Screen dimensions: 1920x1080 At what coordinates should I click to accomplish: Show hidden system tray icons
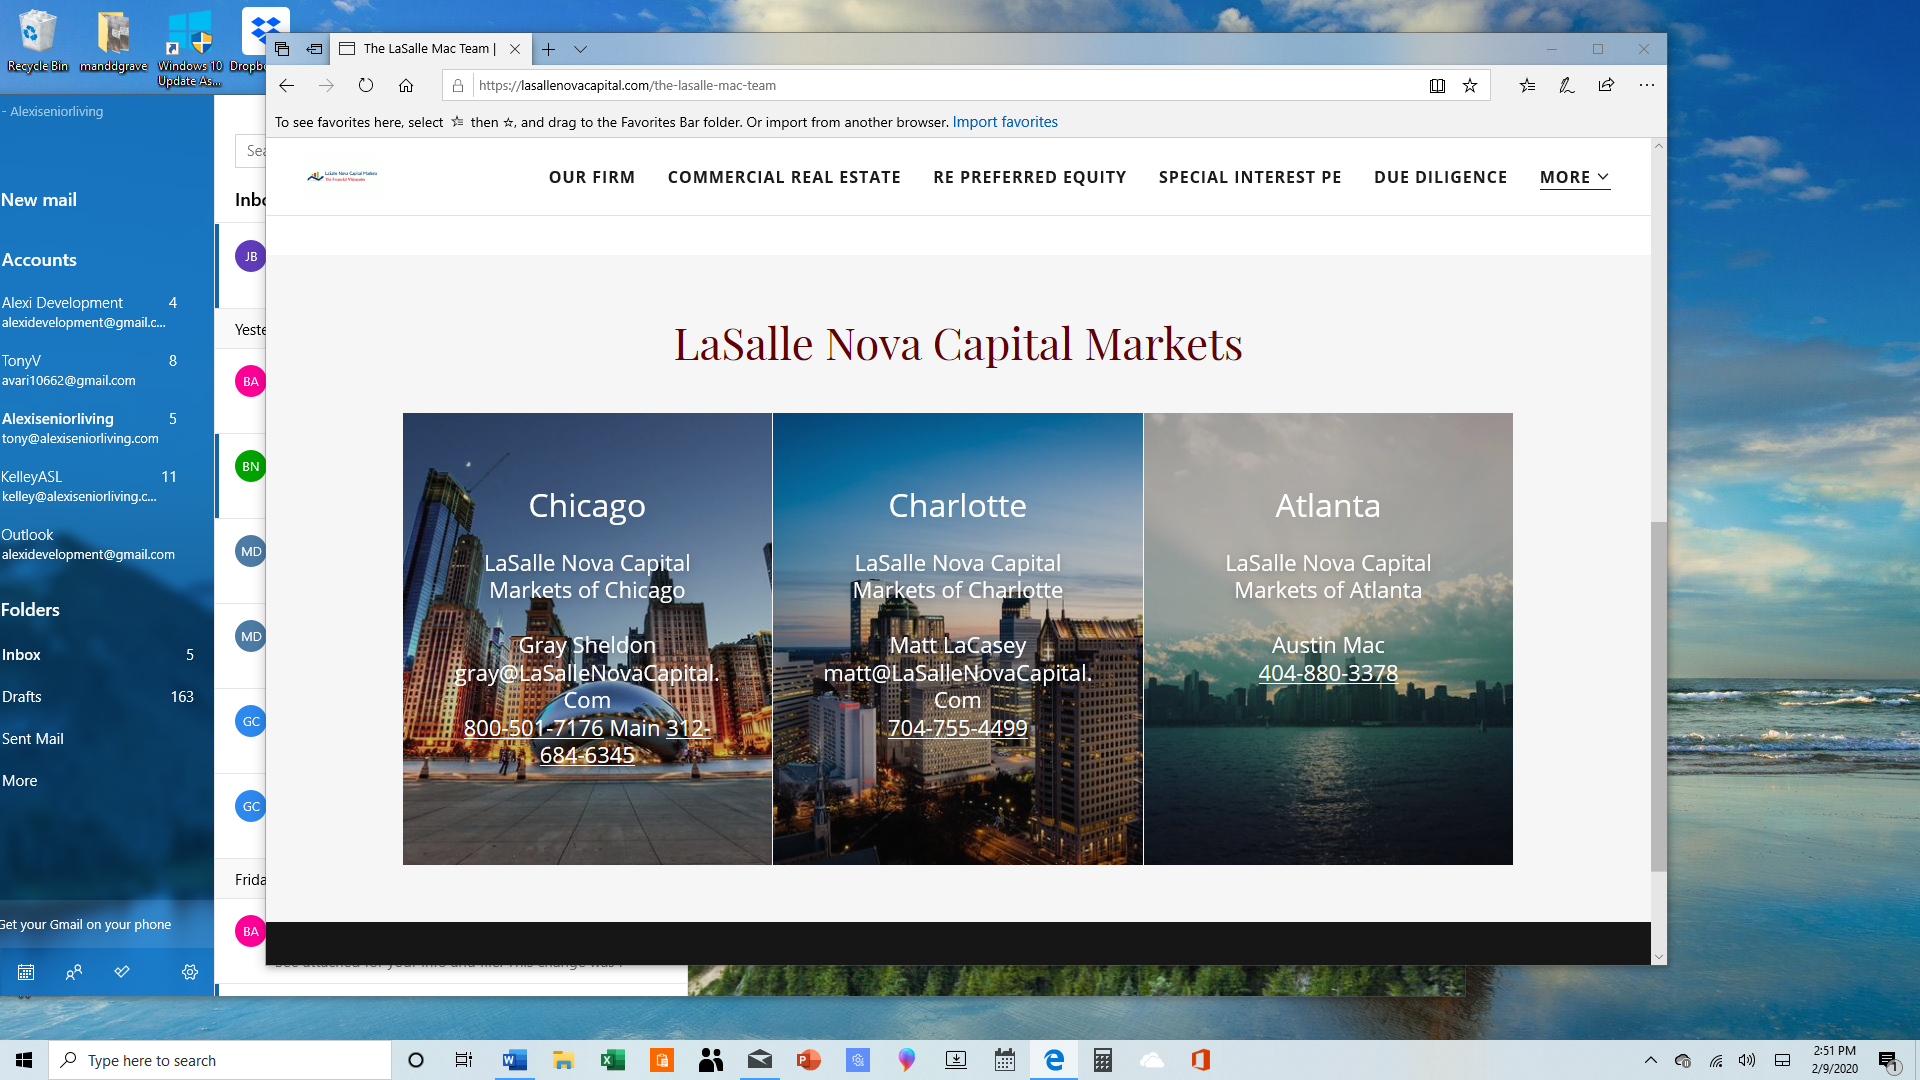[1651, 1060]
